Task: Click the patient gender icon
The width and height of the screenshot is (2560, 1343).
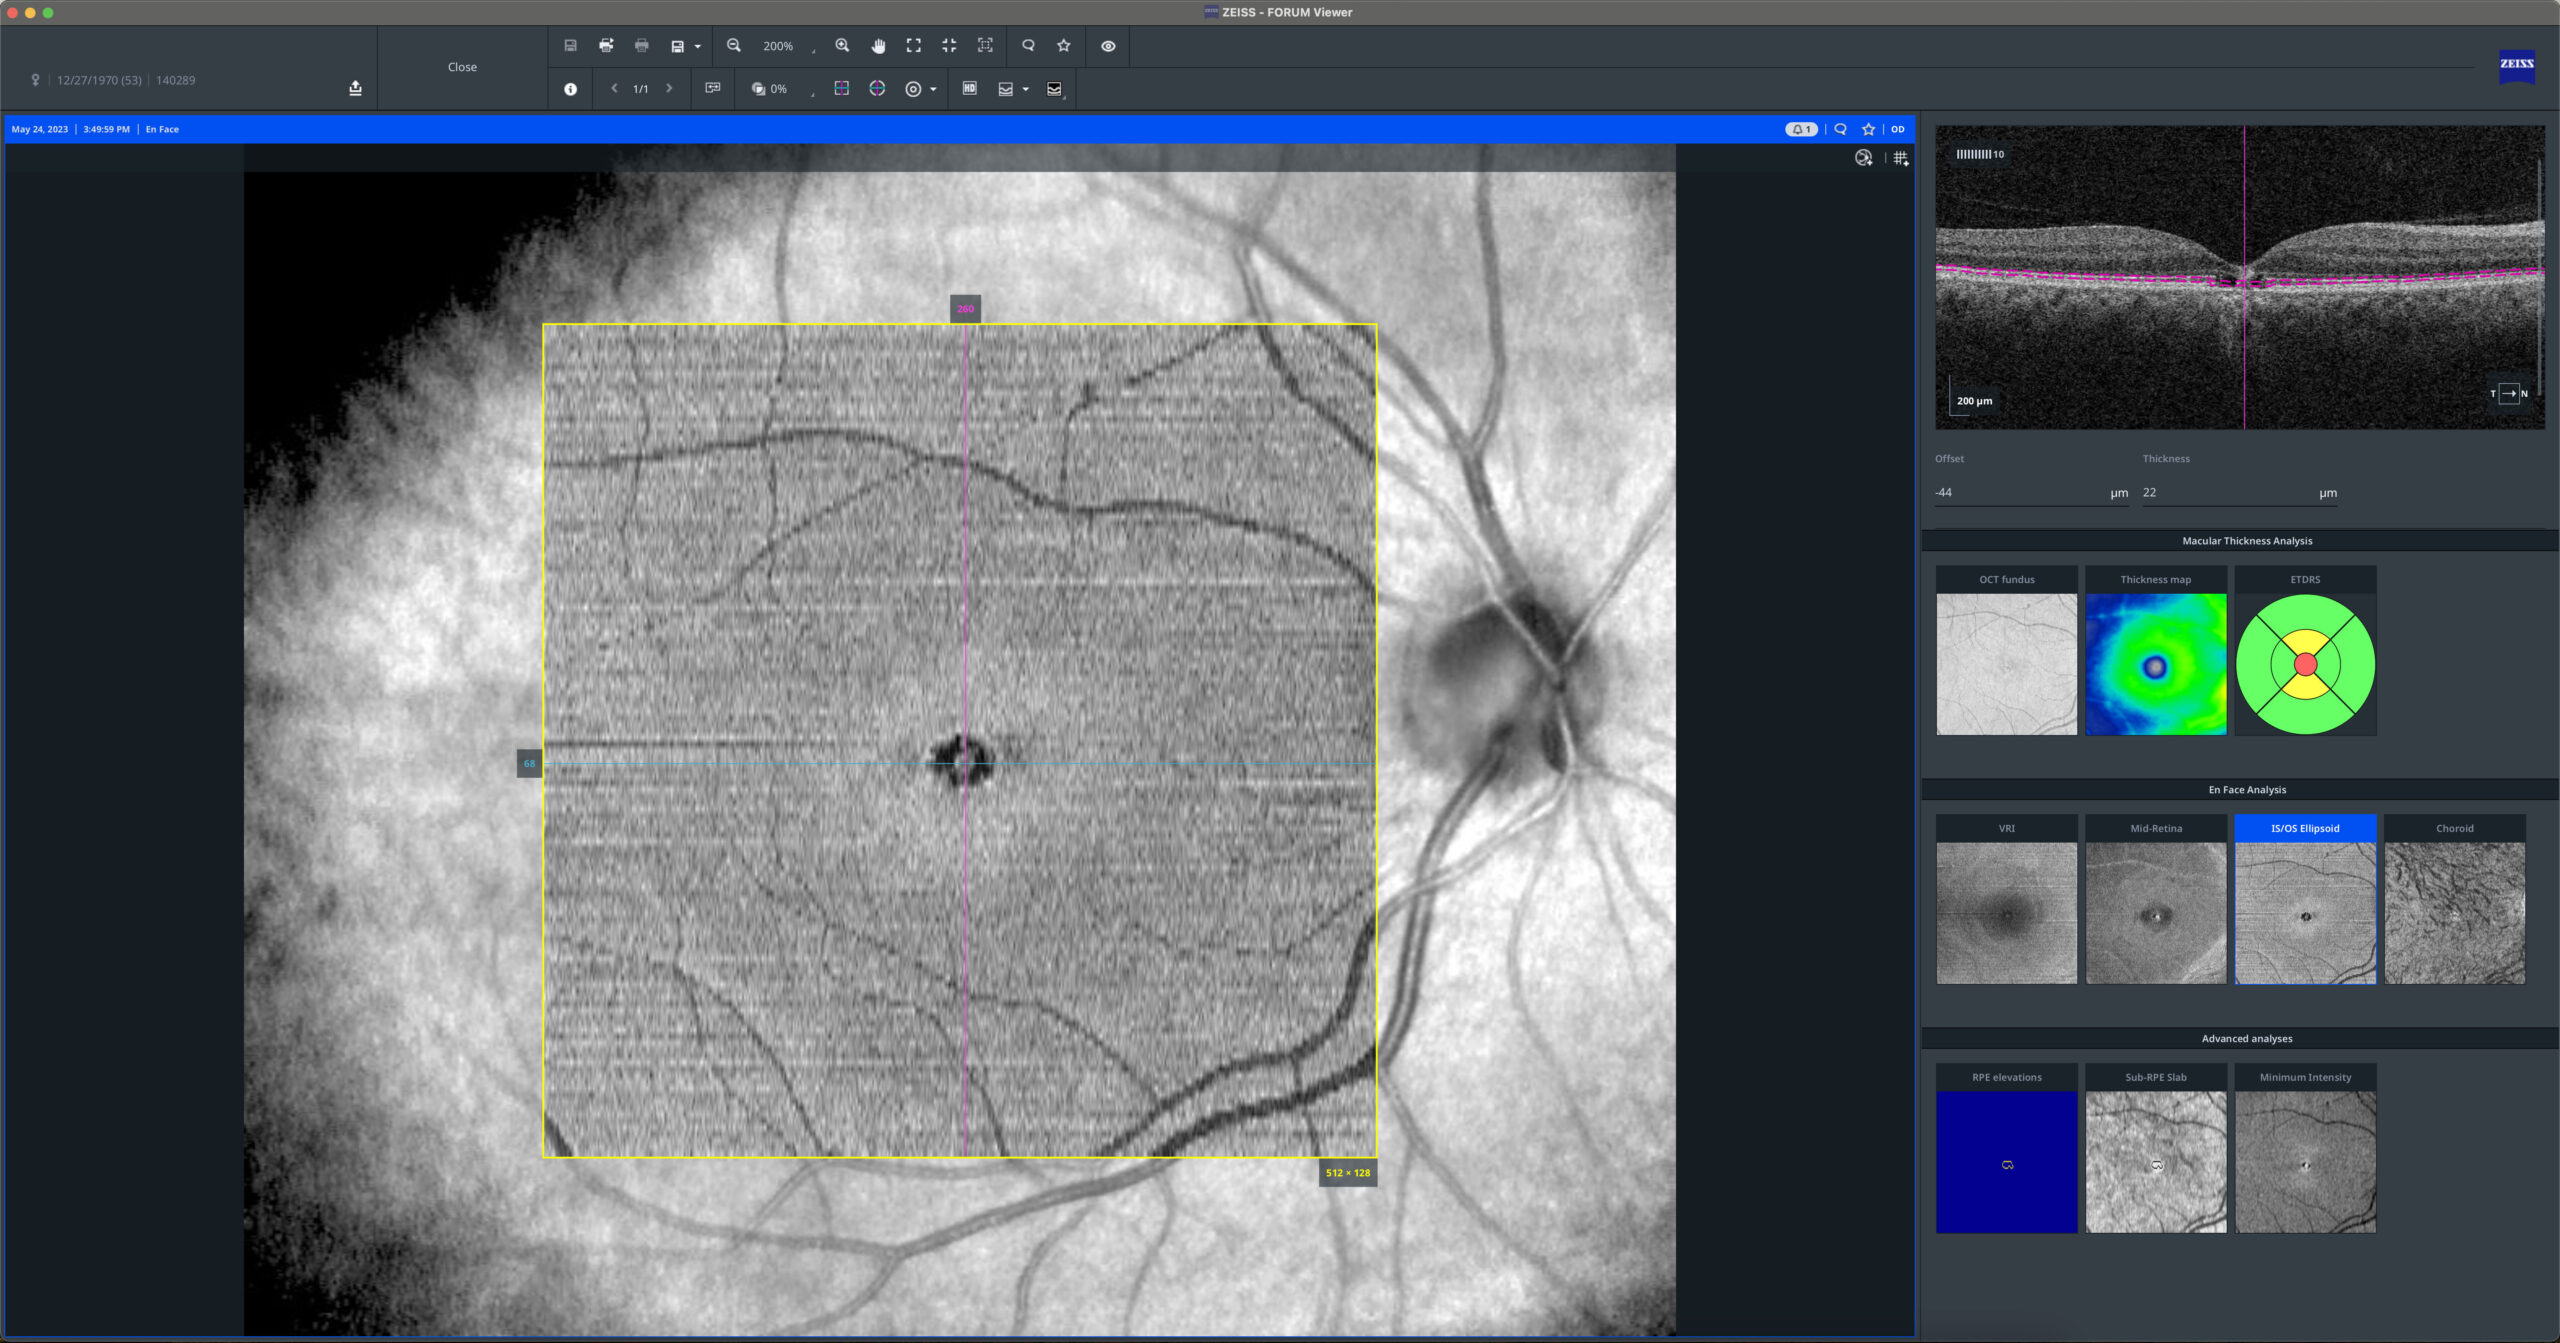Action: (x=35, y=80)
